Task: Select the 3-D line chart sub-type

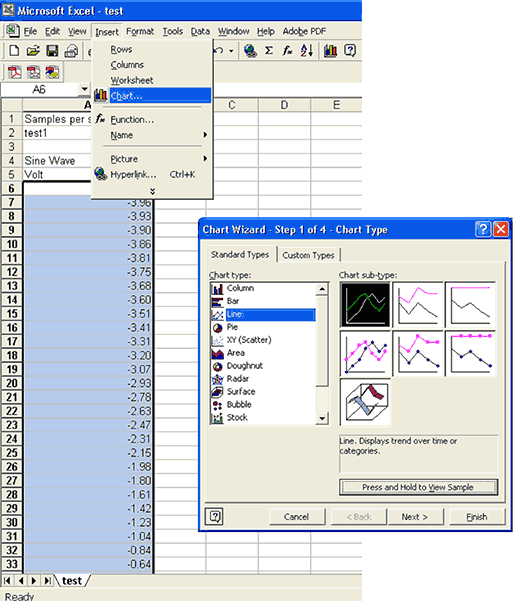Action: [365, 402]
